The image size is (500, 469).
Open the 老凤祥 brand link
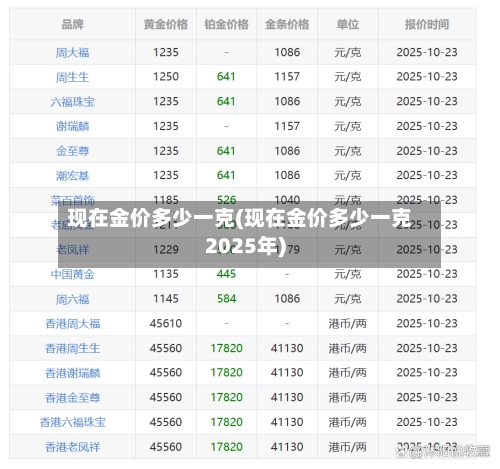[x=72, y=250]
